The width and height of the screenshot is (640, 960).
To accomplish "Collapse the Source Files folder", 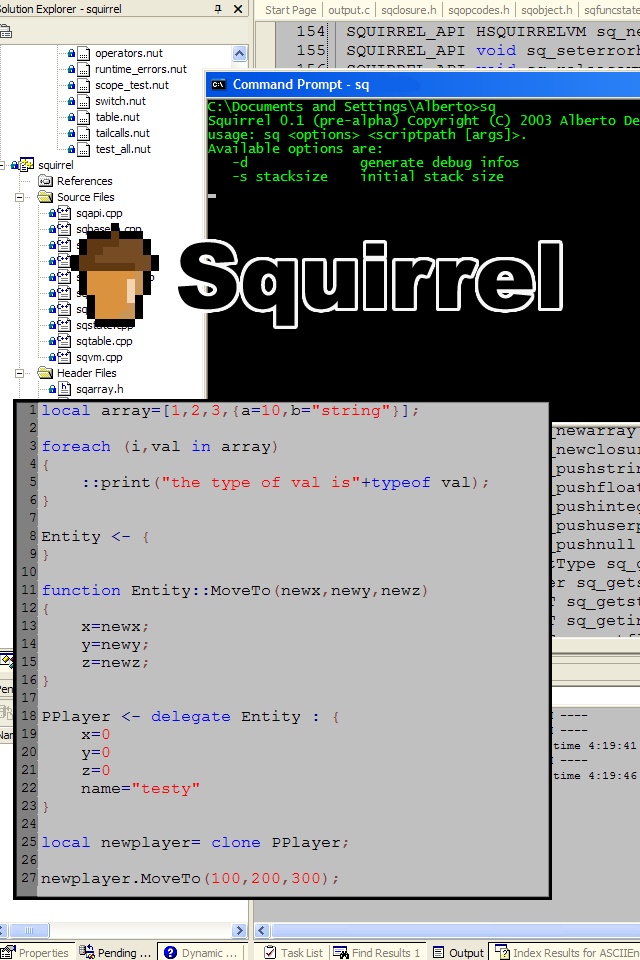I will (x=20, y=197).
